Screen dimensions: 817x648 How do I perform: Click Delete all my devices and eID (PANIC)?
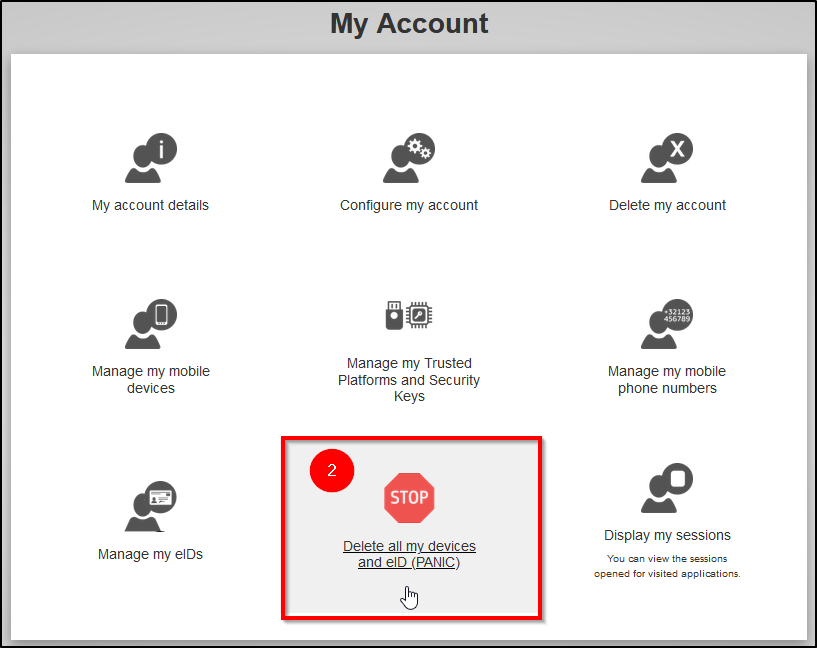point(409,554)
